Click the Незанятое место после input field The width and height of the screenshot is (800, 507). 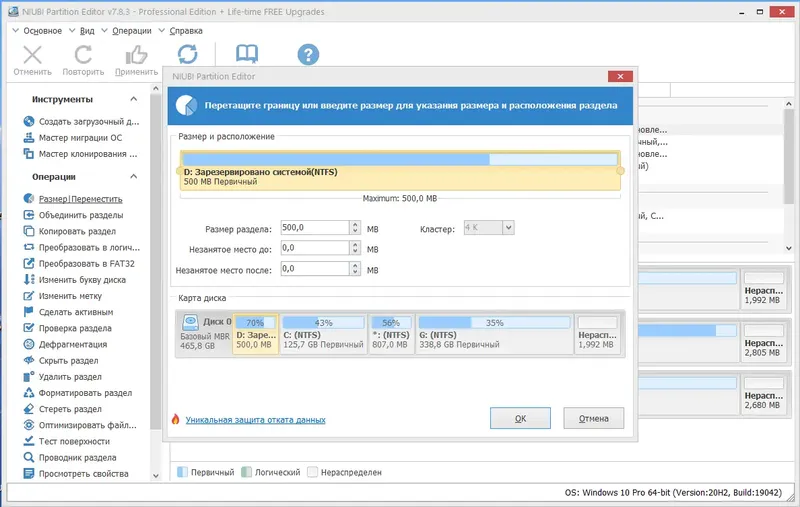click(315, 268)
